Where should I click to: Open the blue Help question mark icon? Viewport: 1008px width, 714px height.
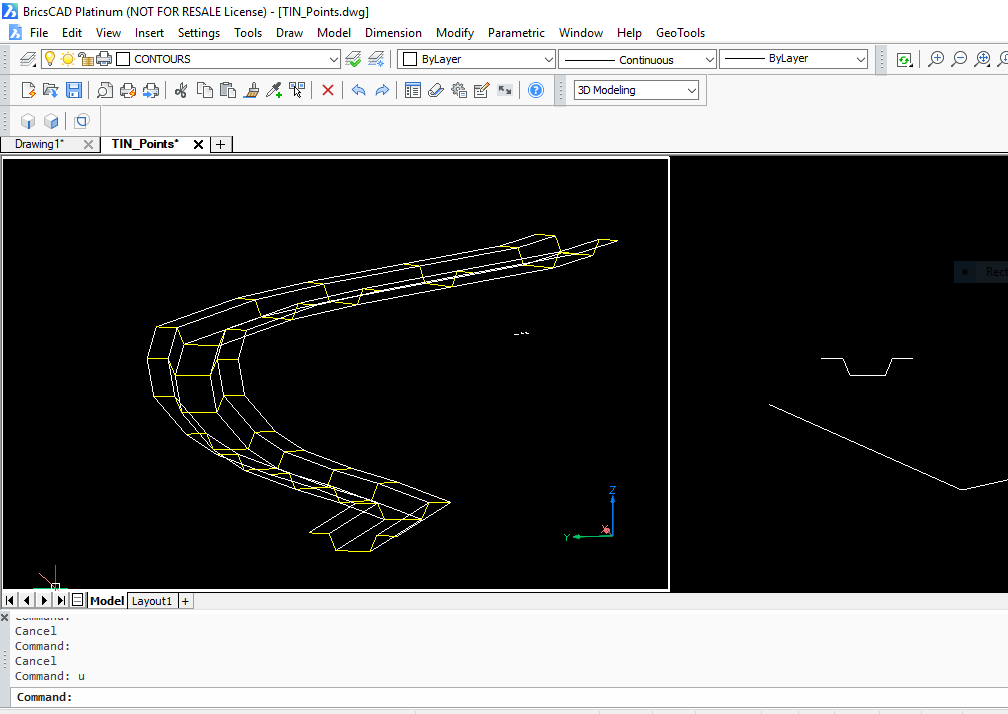point(536,90)
